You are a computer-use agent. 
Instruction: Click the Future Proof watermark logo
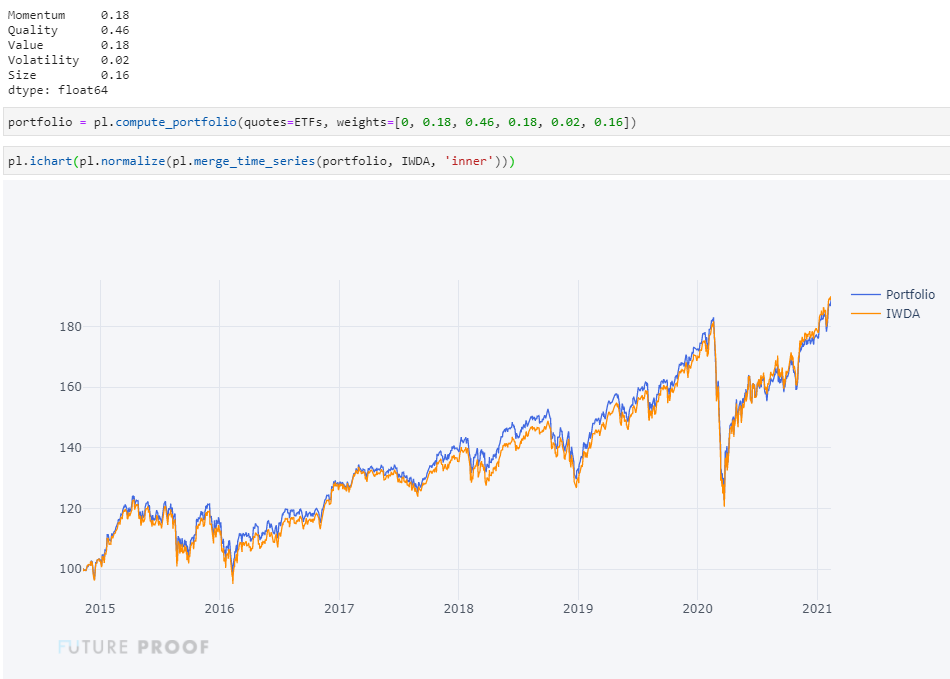[133, 647]
